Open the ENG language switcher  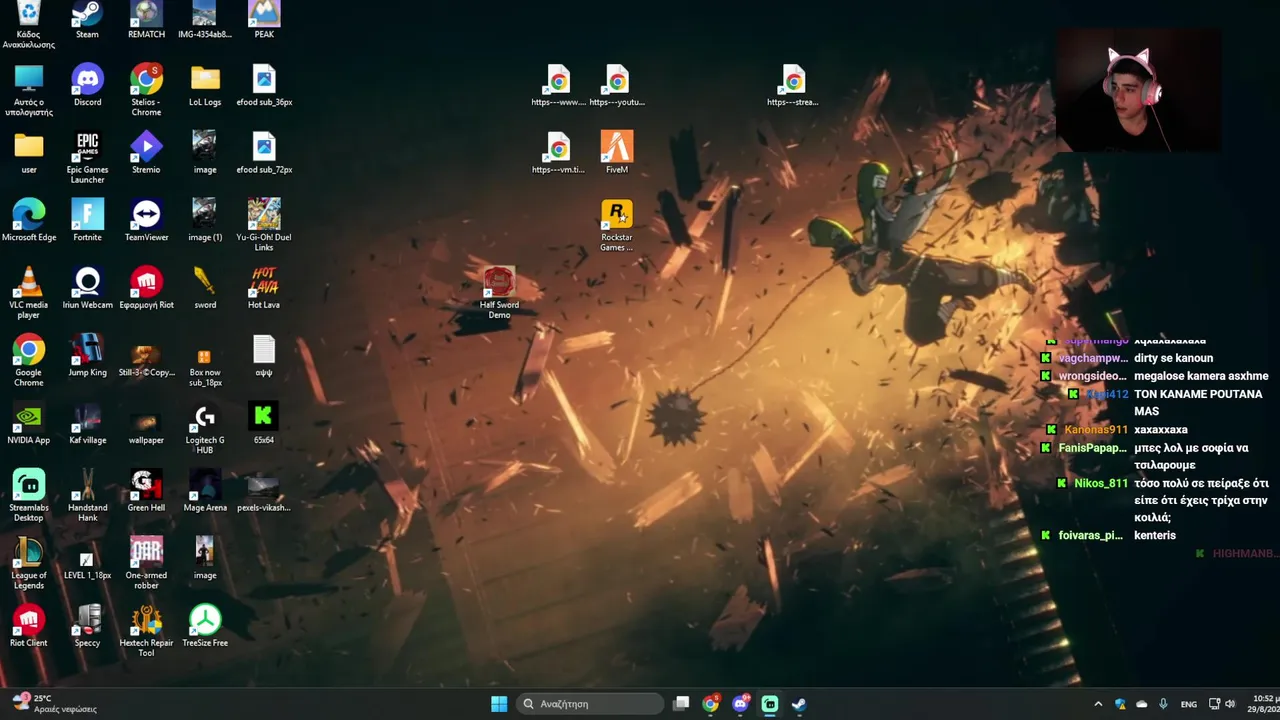[1189, 704]
